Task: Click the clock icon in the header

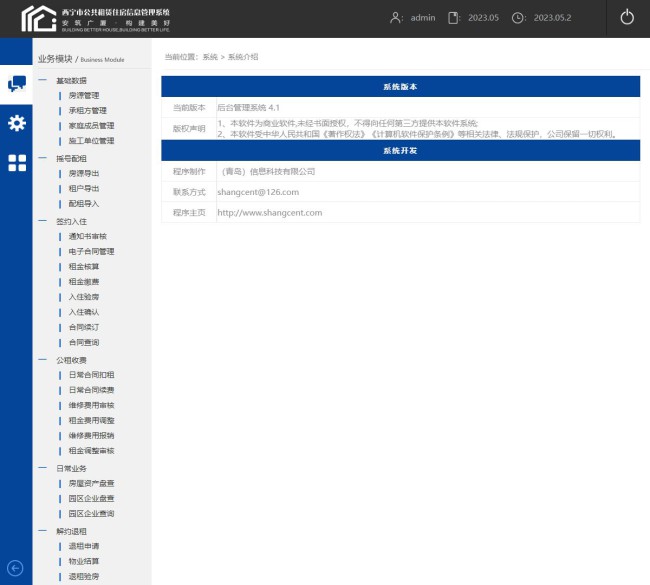Action: point(518,17)
